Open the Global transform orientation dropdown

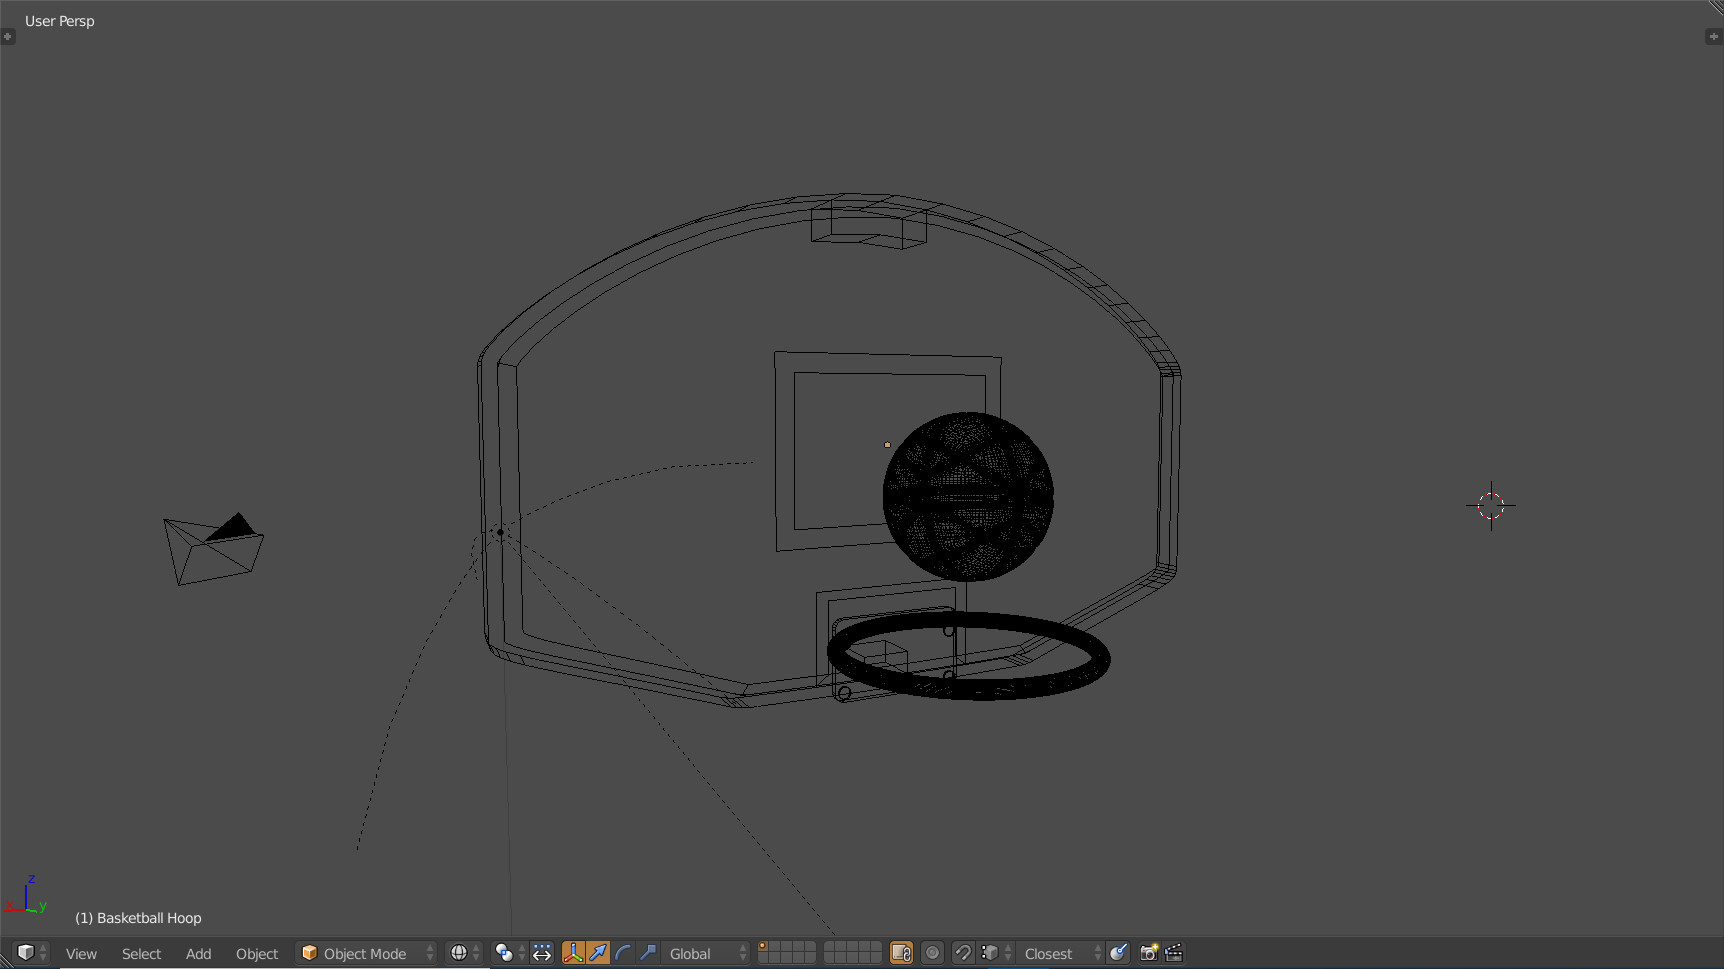point(700,953)
